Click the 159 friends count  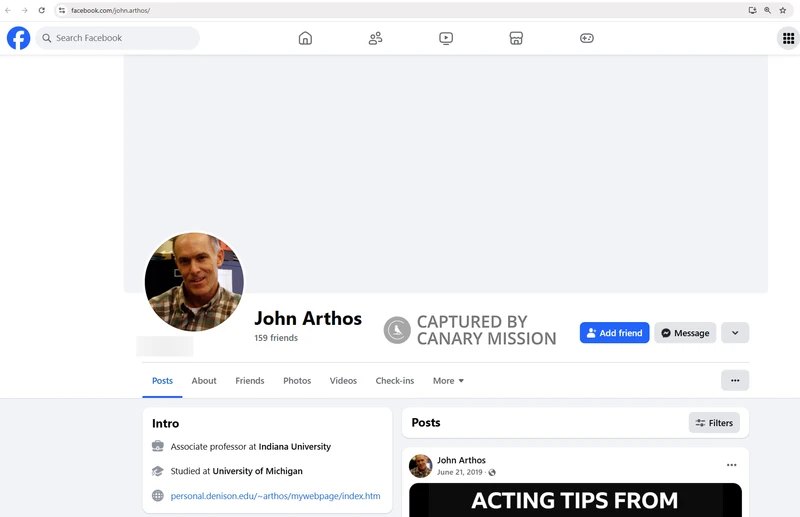pyautogui.click(x=276, y=338)
